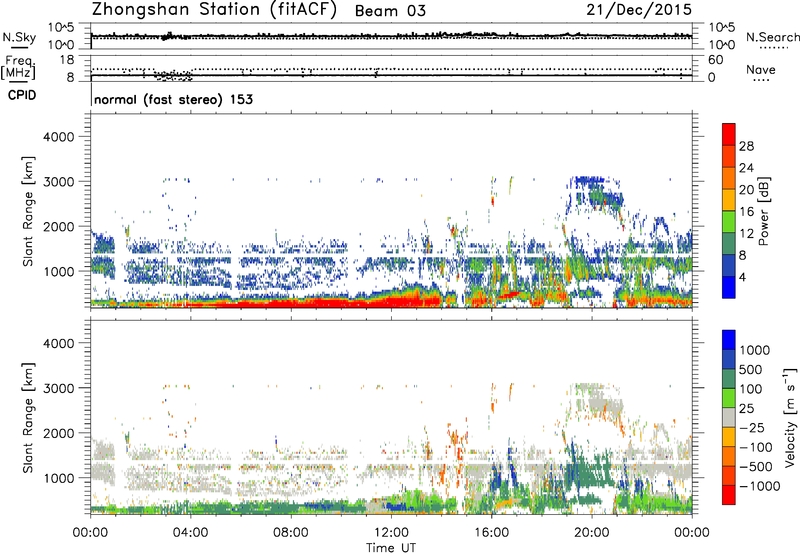Screen dimensions: 800x554
Task: Pick the light green power segment between 12 and 16
Action: [729, 222]
